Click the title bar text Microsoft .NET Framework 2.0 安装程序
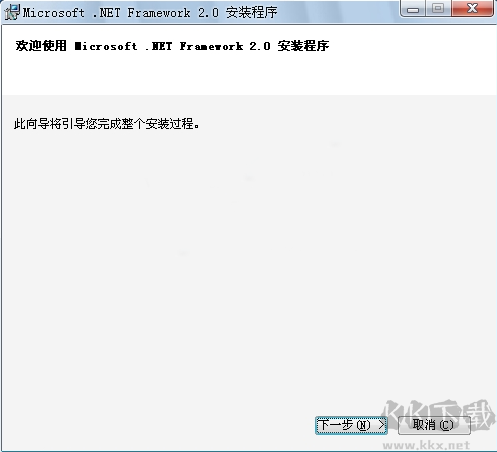497x452 pixels. click(150, 13)
